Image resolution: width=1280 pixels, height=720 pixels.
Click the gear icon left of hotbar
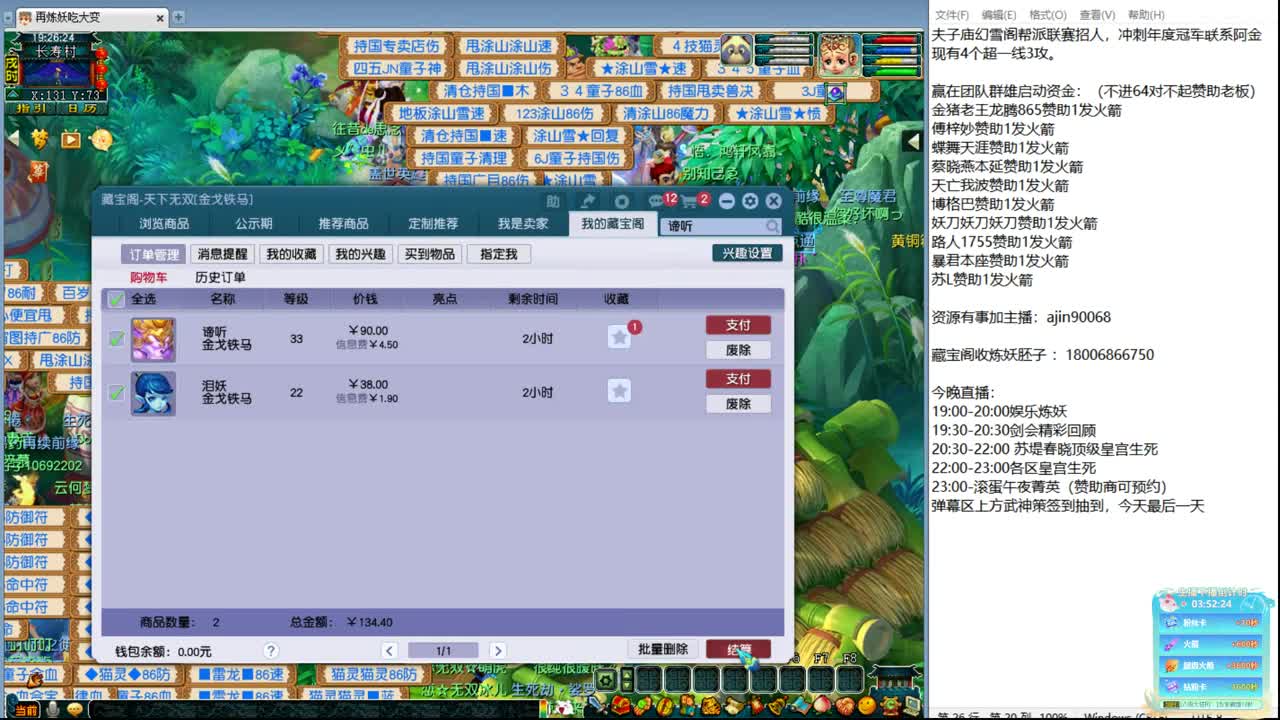click(x=606, y=681)
